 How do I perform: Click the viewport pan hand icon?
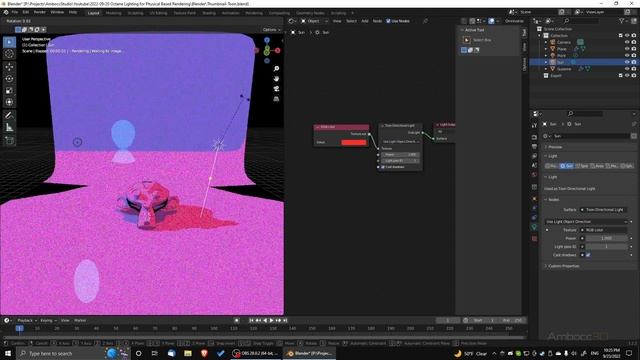coord(276,78)
